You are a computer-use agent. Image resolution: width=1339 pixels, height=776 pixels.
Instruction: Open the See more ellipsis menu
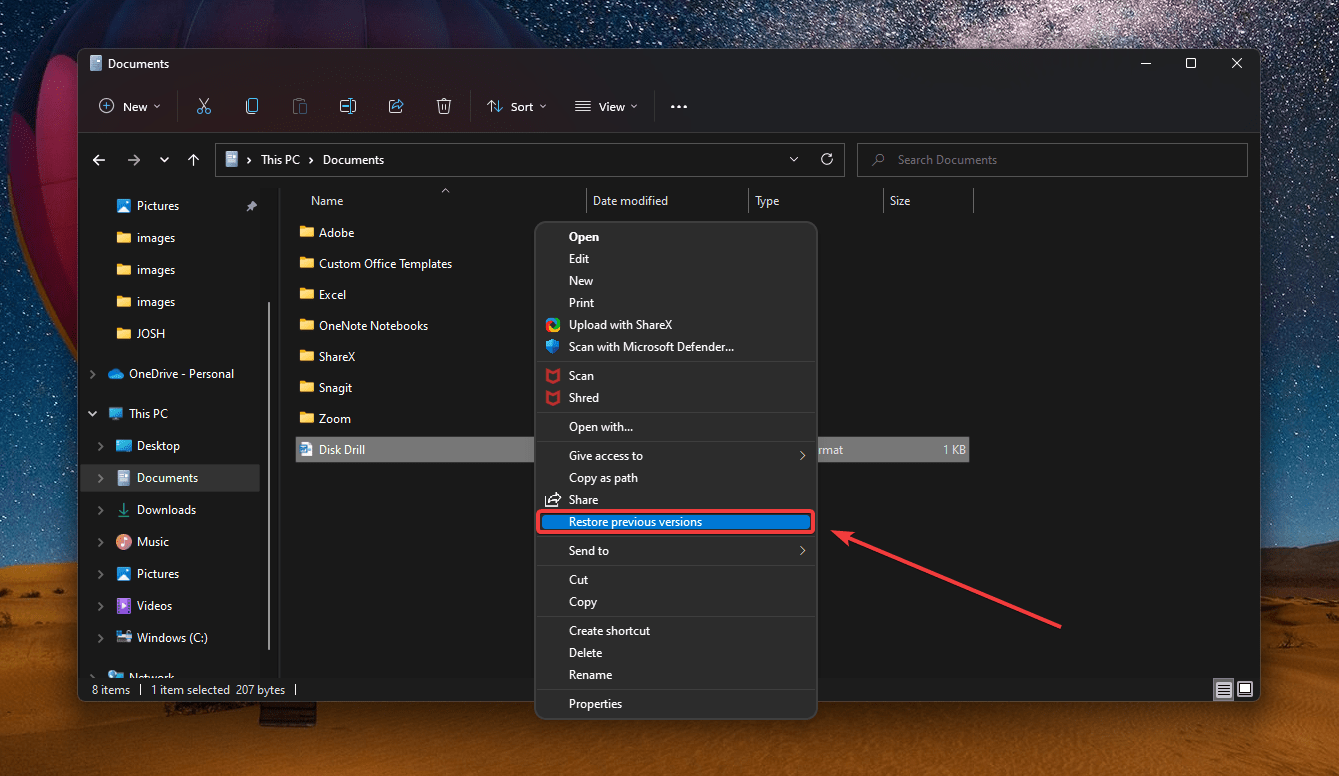click(679, 107)
